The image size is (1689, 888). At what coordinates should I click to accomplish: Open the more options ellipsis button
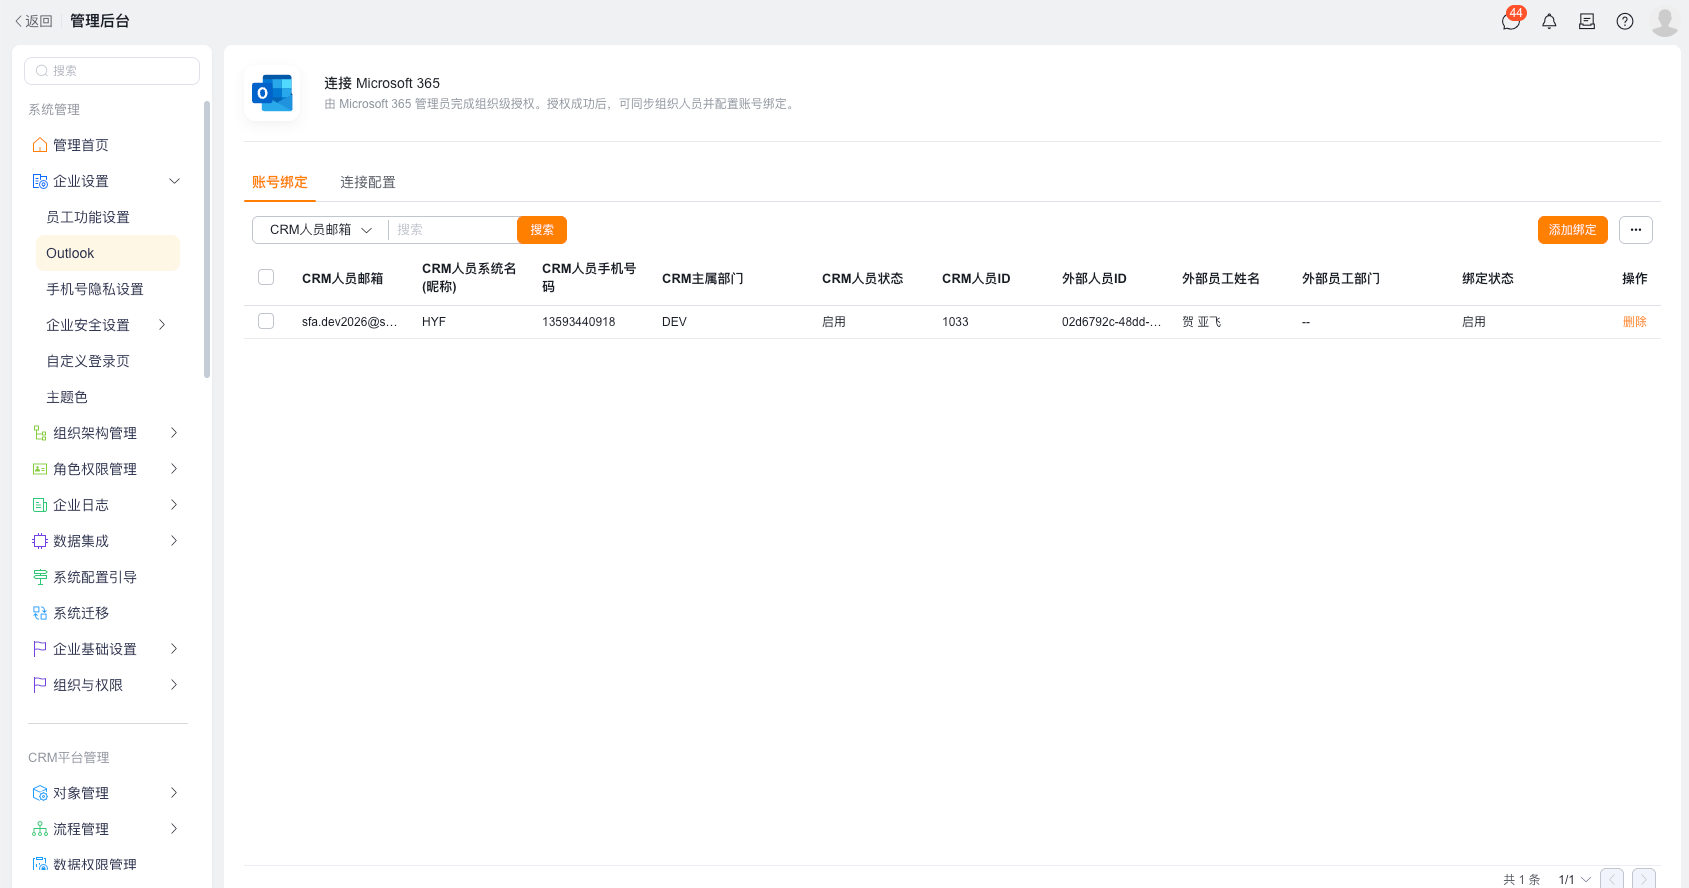tap(1636, 230)
